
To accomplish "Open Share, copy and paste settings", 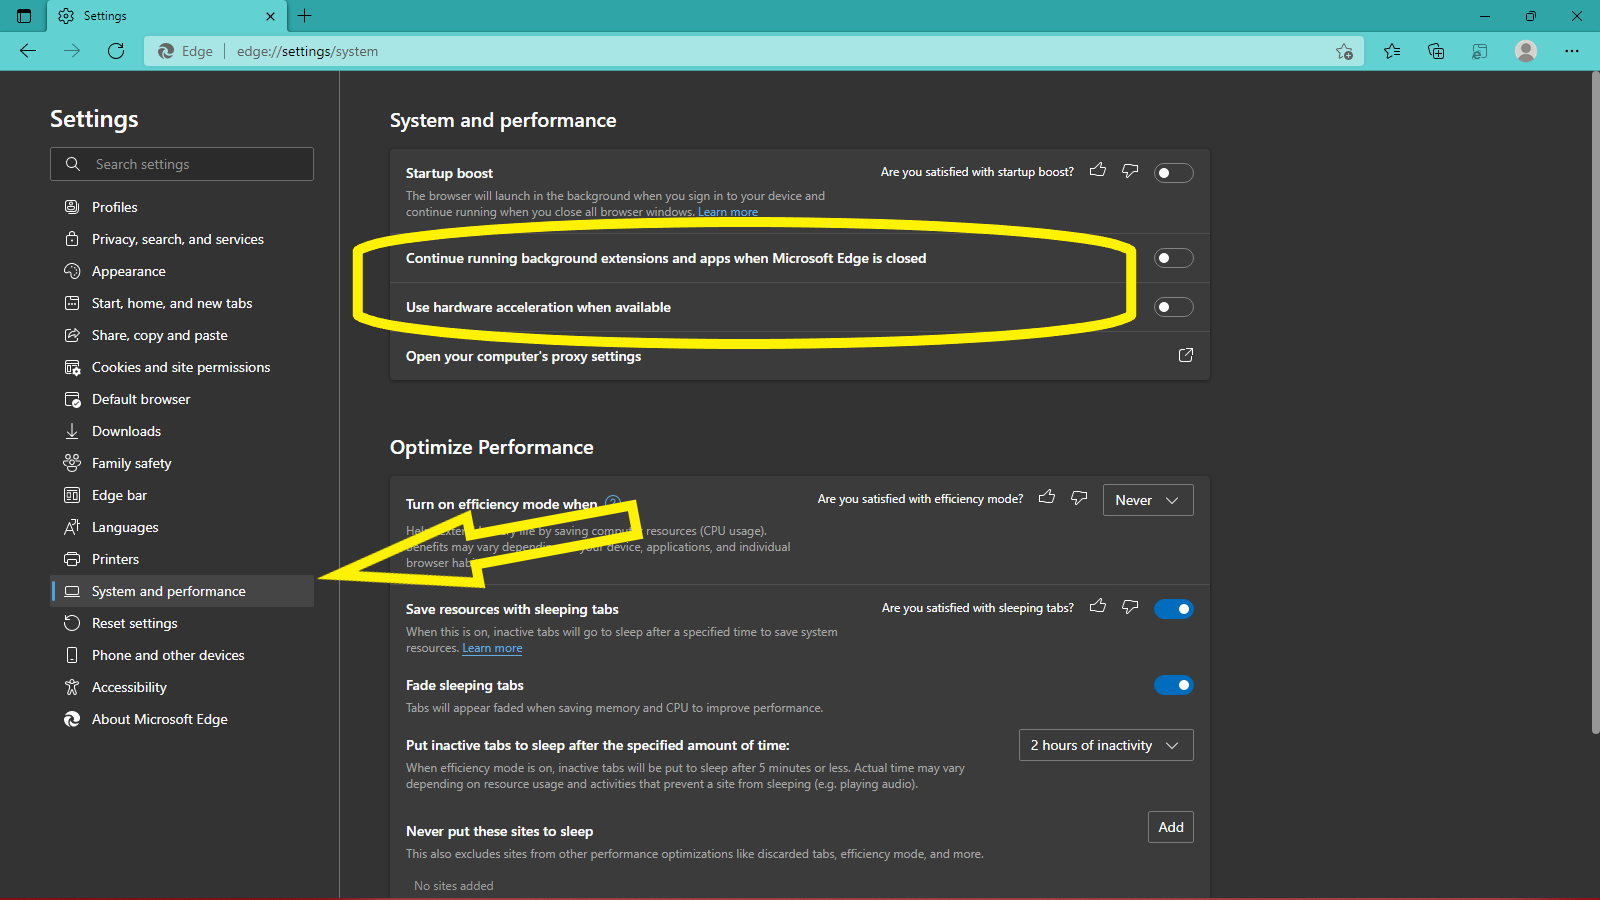I will tap(182, 335).
